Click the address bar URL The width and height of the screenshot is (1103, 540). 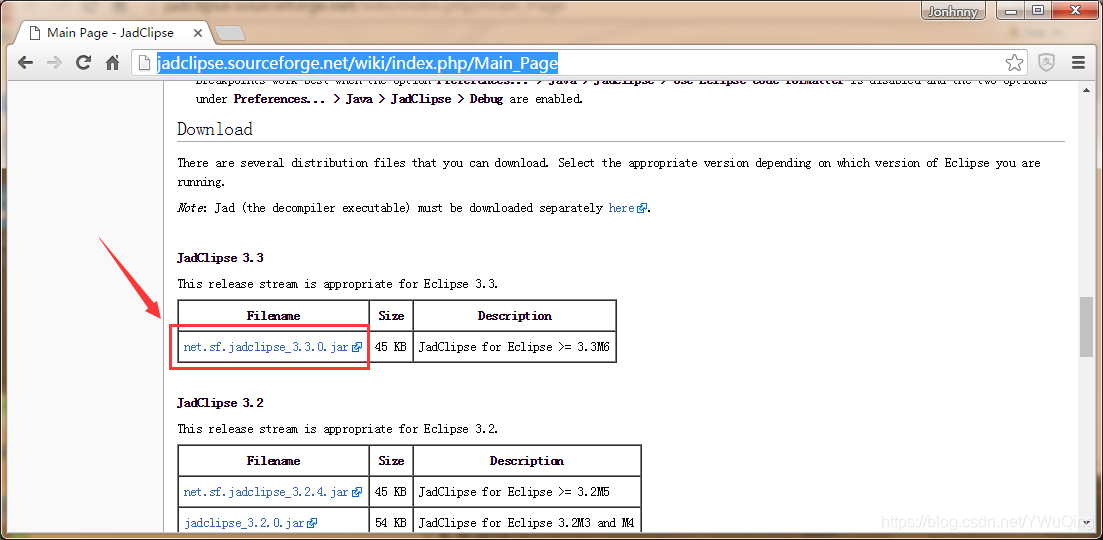357,63
